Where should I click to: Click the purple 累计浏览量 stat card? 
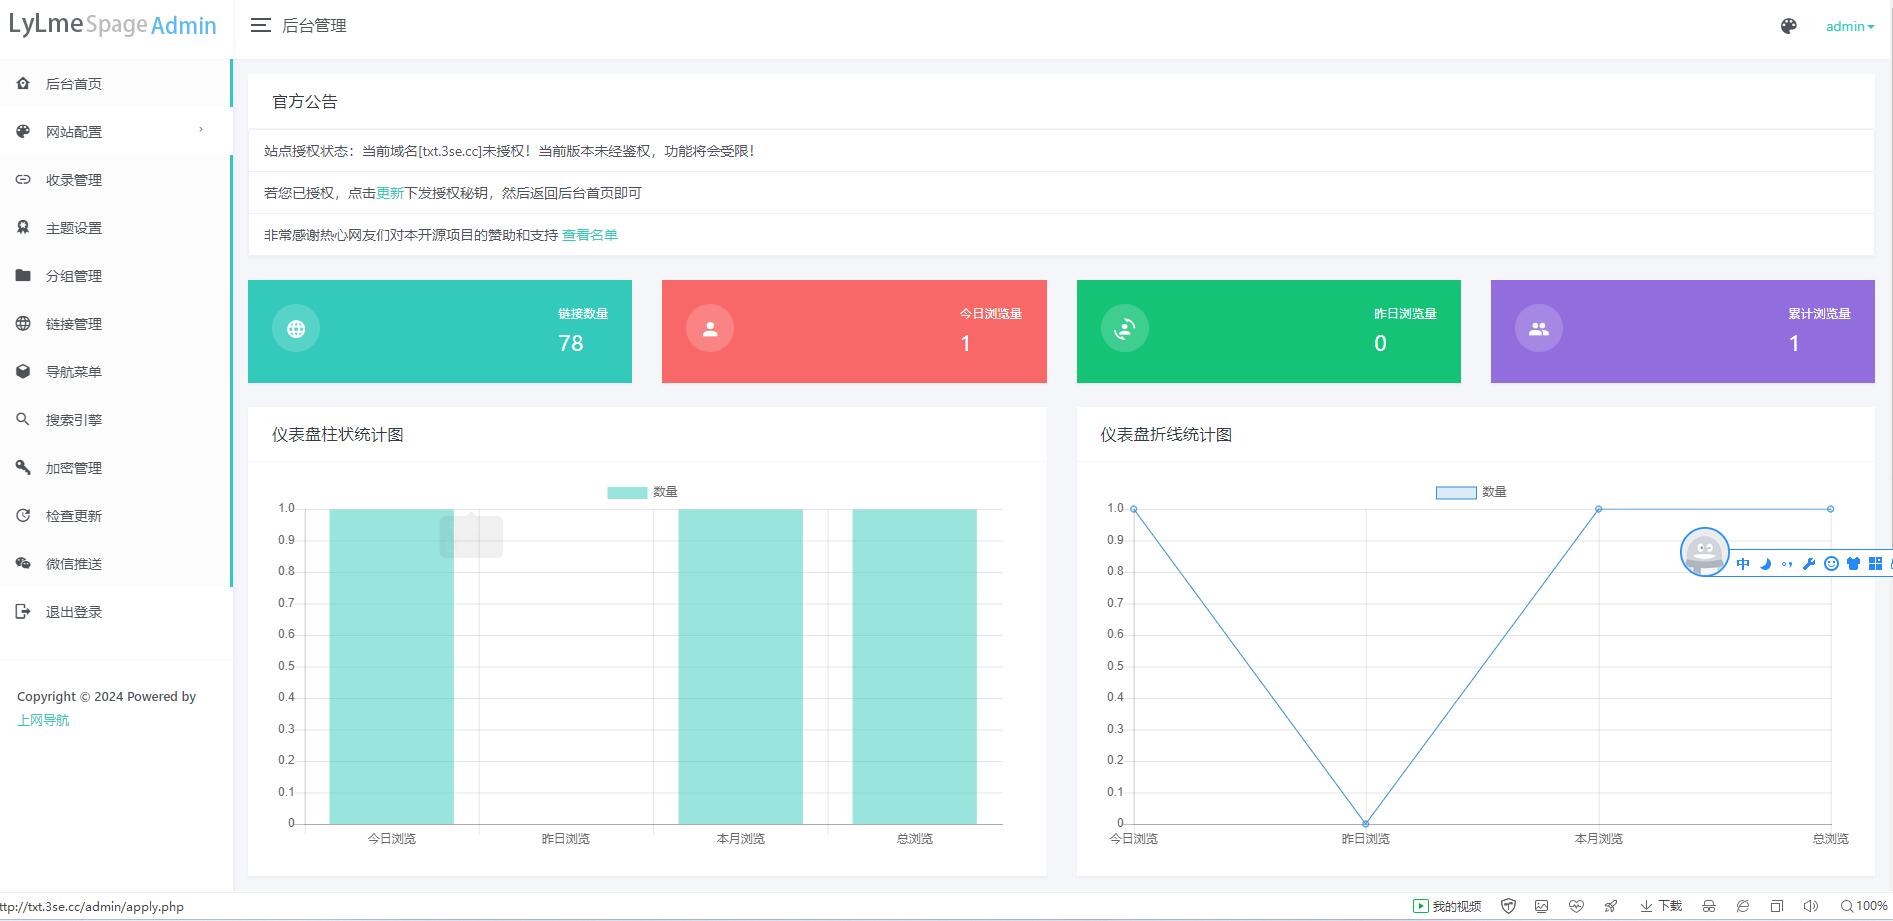click(1682, 331)
